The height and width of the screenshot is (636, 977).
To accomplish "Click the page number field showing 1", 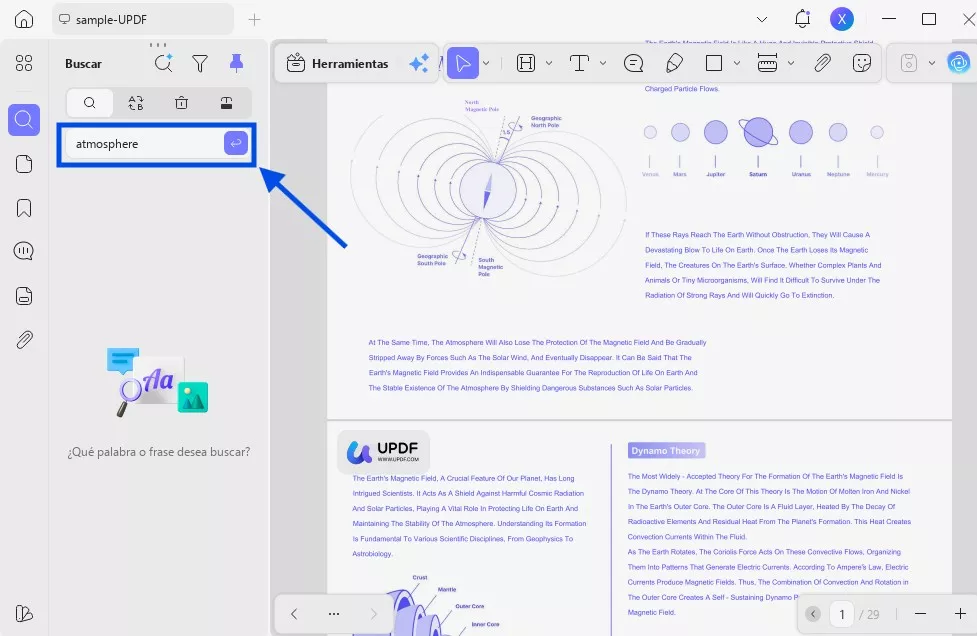I will 842,615.
